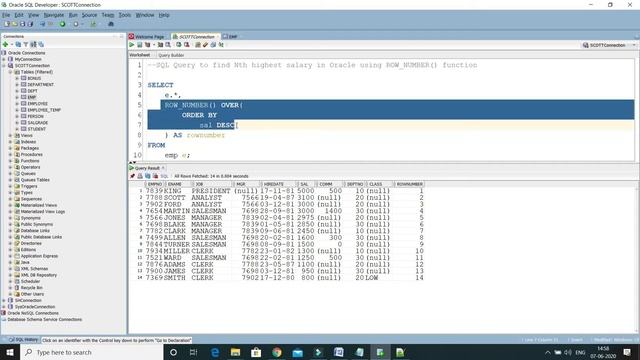The height and width of the screenshot is (360, 640).
Task: Collapse the Tables (Filtered) node
Action: [x=11, y=72]
